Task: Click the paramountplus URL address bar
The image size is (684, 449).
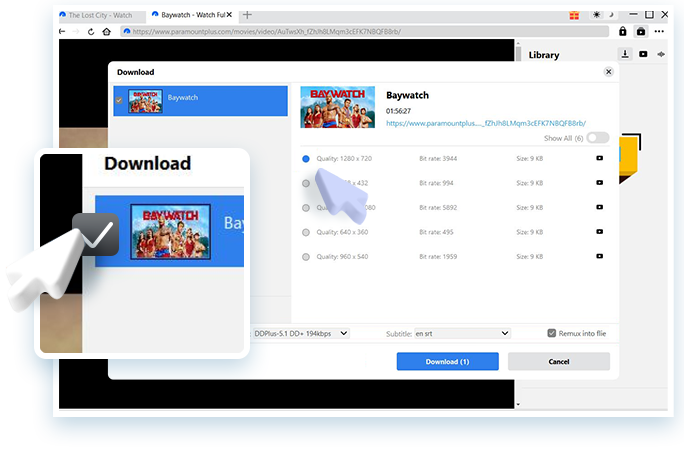Action: coord(364,31)
